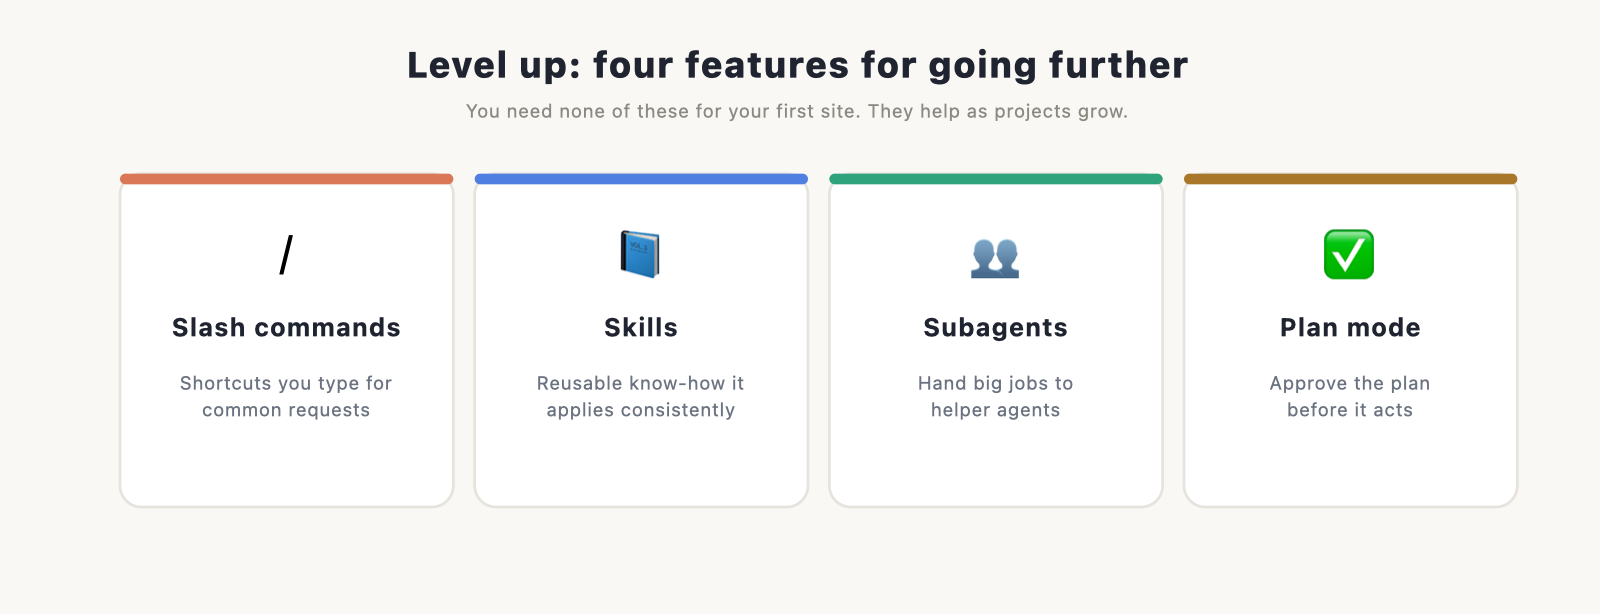Click 'Reusable know-how it applies consistently' description
Screen dimensions: 1600x614
pyautogui.click(x=641, y=397)
